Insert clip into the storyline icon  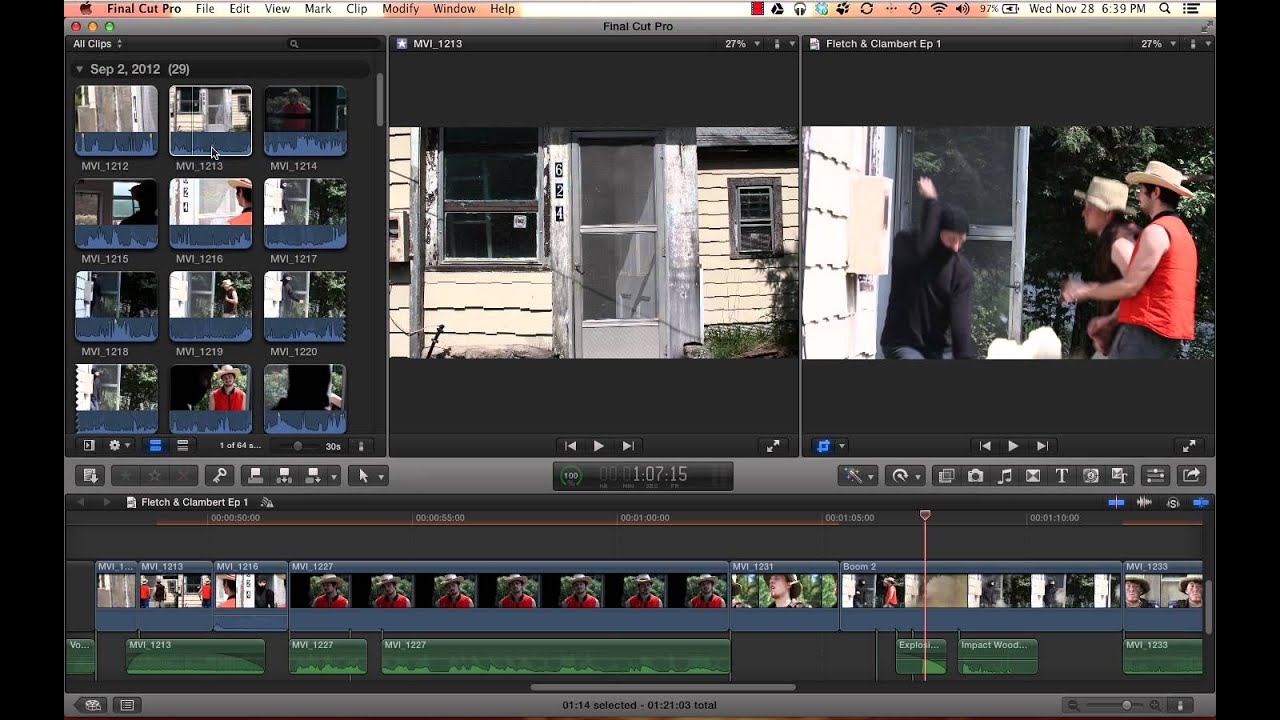[285, 476]
